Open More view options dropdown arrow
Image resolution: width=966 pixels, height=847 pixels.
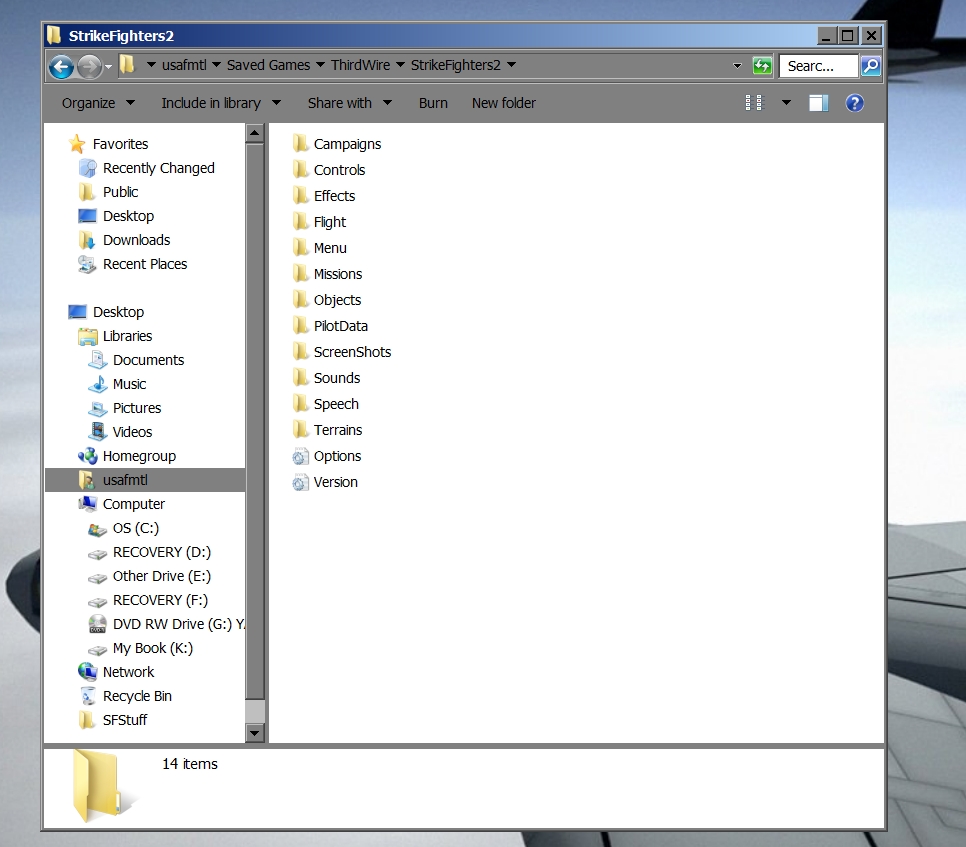click(x=786, y=103)
